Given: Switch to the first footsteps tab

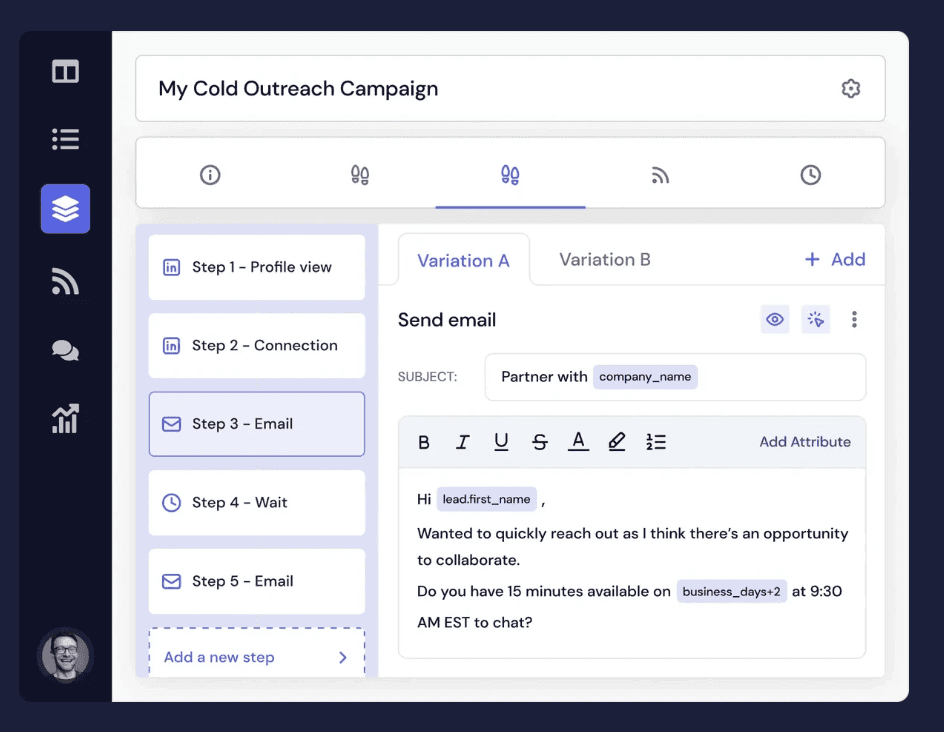Looking at the screenshot, I should click(x=360, y=175).
